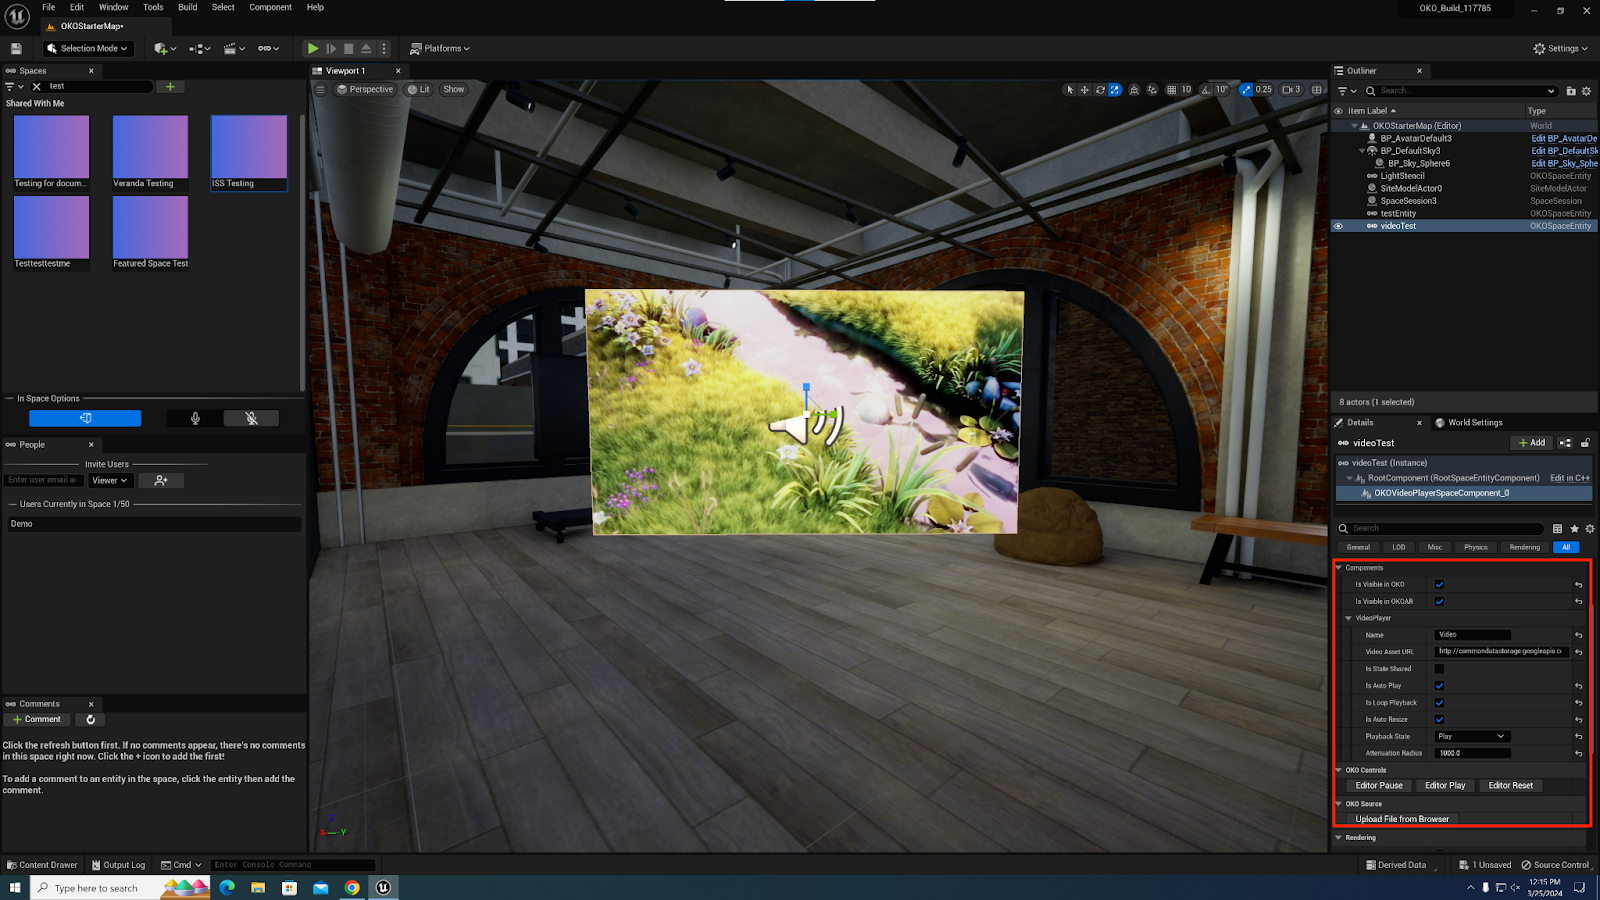Toggle the Is Loop Playback checkbox

coord(1439,703)
